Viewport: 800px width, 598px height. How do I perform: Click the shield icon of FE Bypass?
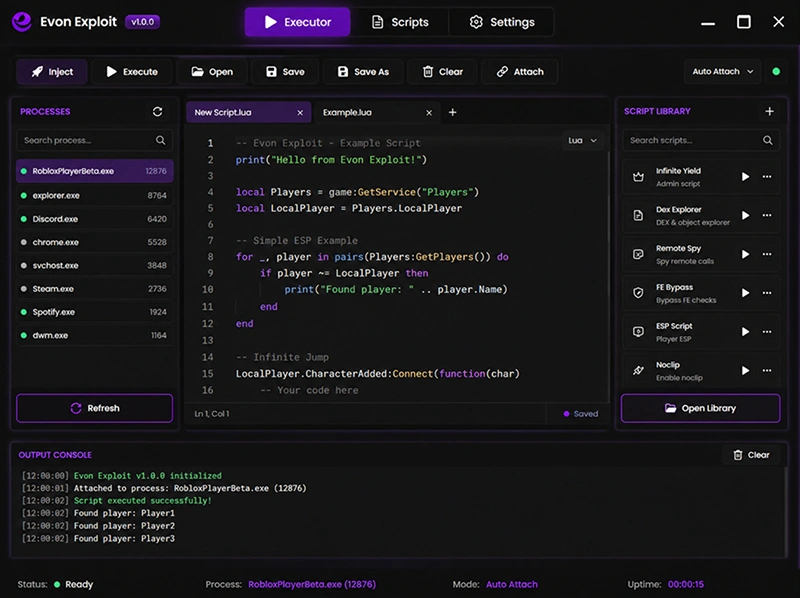(x=638, y=293)
